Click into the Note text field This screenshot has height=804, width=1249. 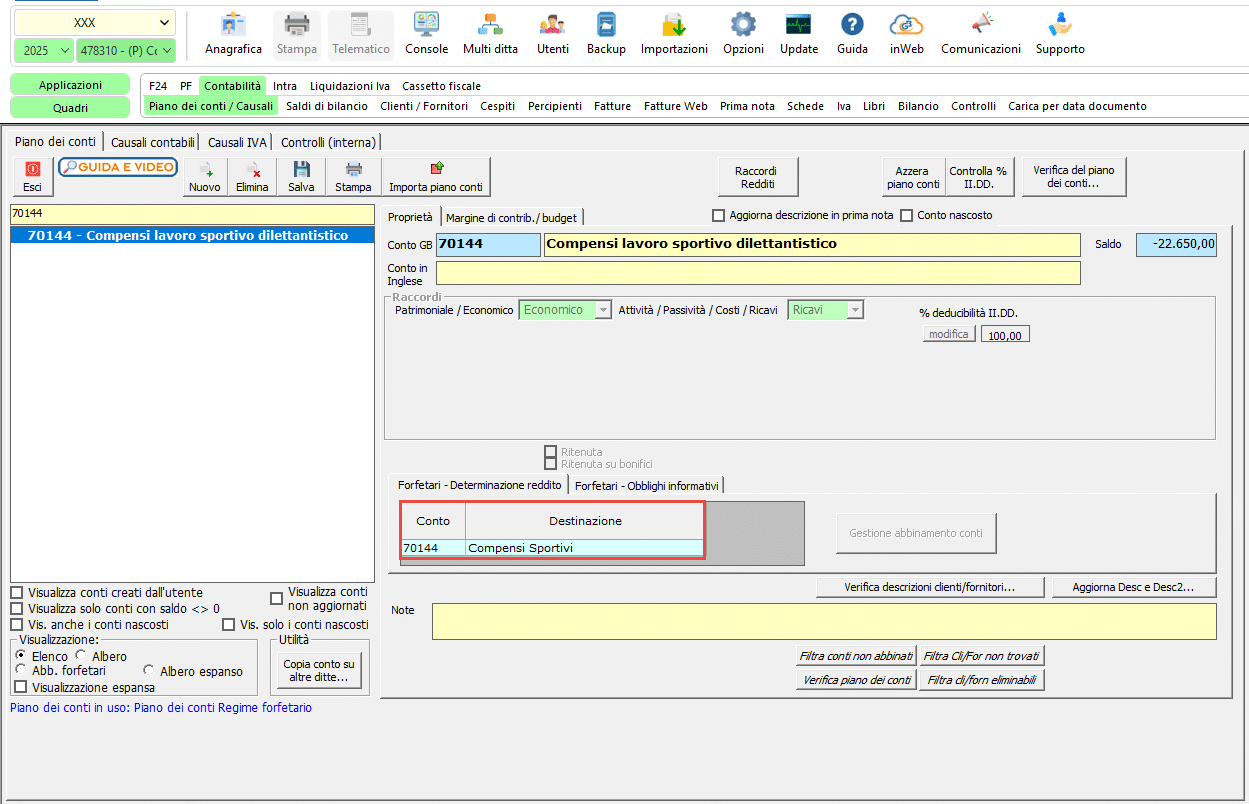(824, 621)
